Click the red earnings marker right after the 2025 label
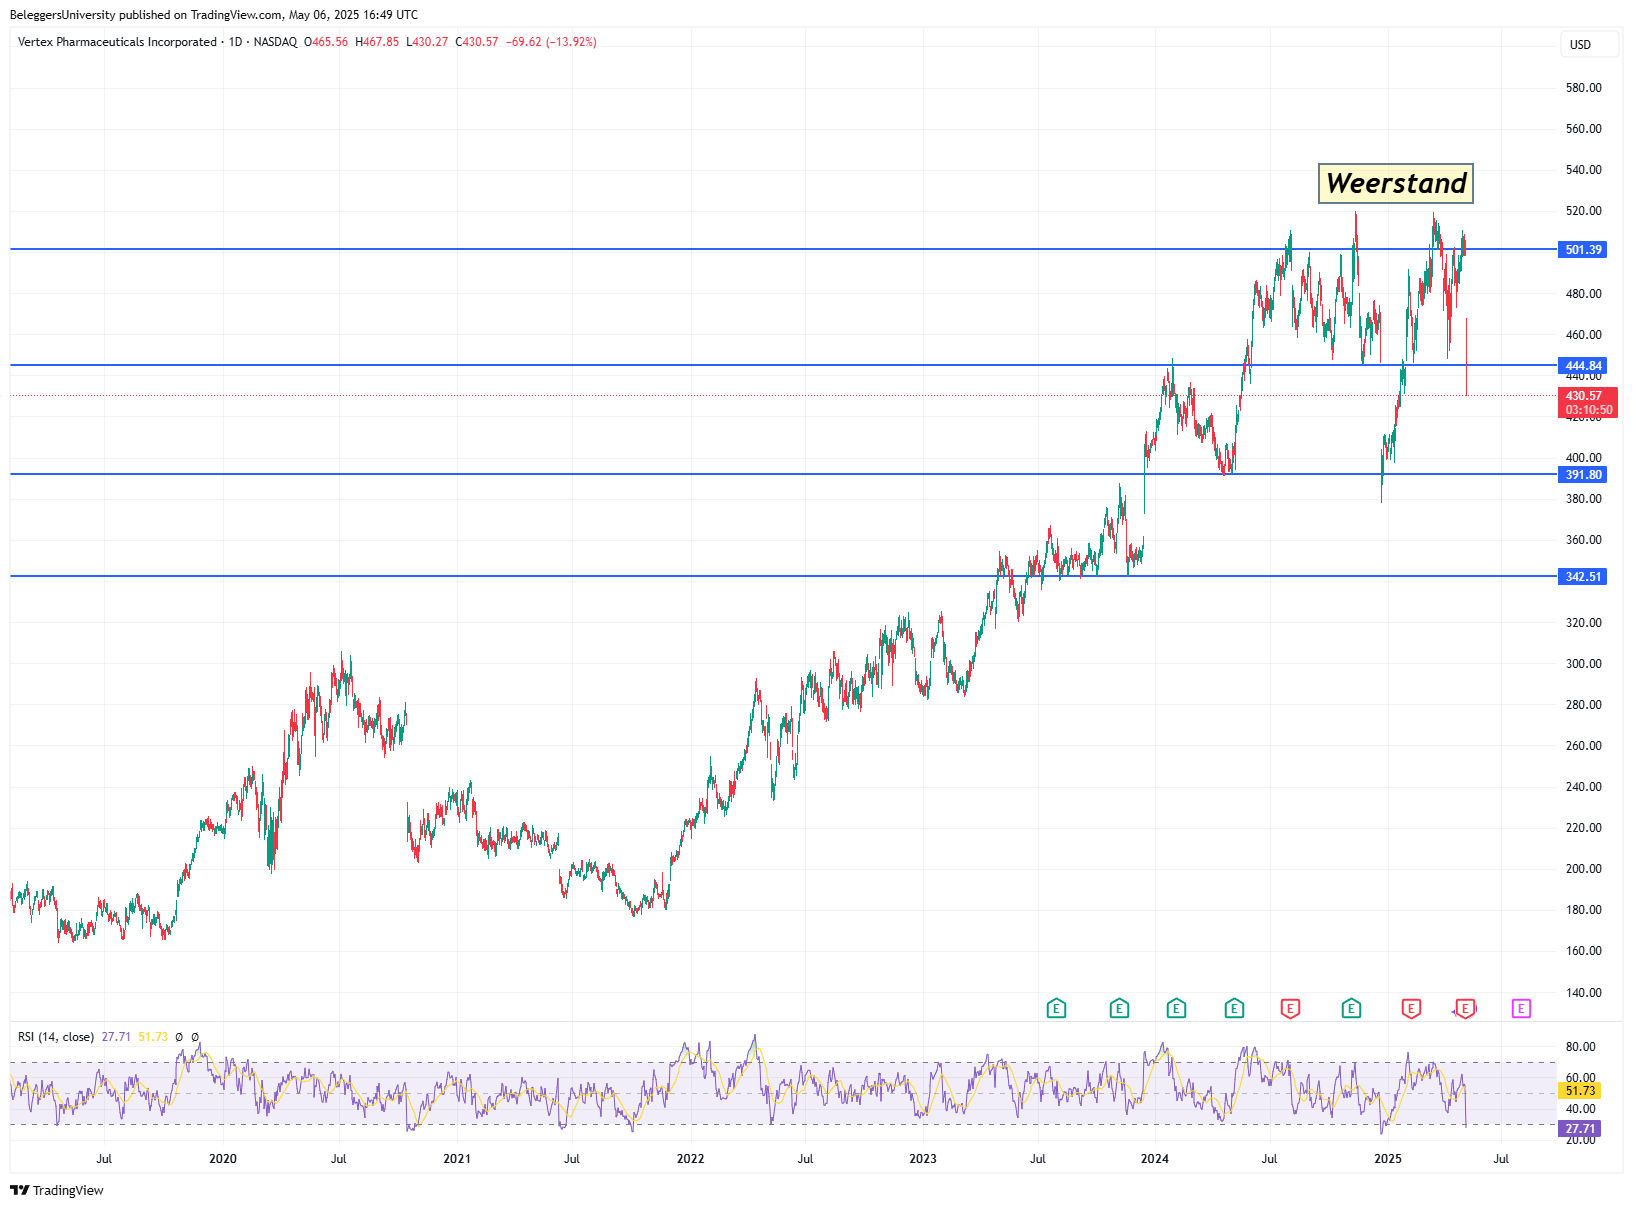This screenshot has height=1208, width=1633. 1411,1009
